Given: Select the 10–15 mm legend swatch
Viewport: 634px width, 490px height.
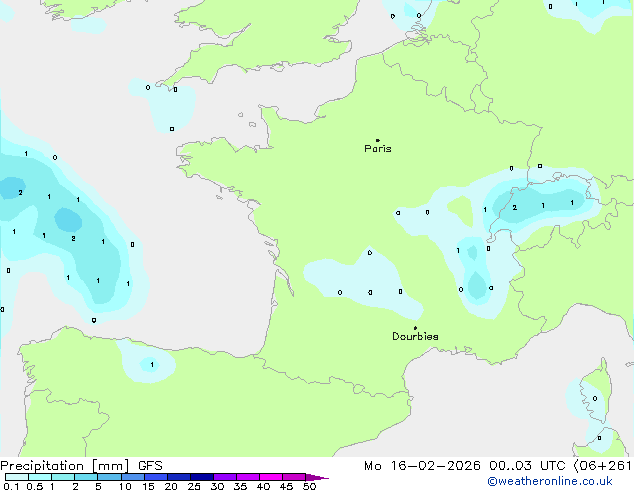Looking at the screenshot, I should click(x=132, y=477).
